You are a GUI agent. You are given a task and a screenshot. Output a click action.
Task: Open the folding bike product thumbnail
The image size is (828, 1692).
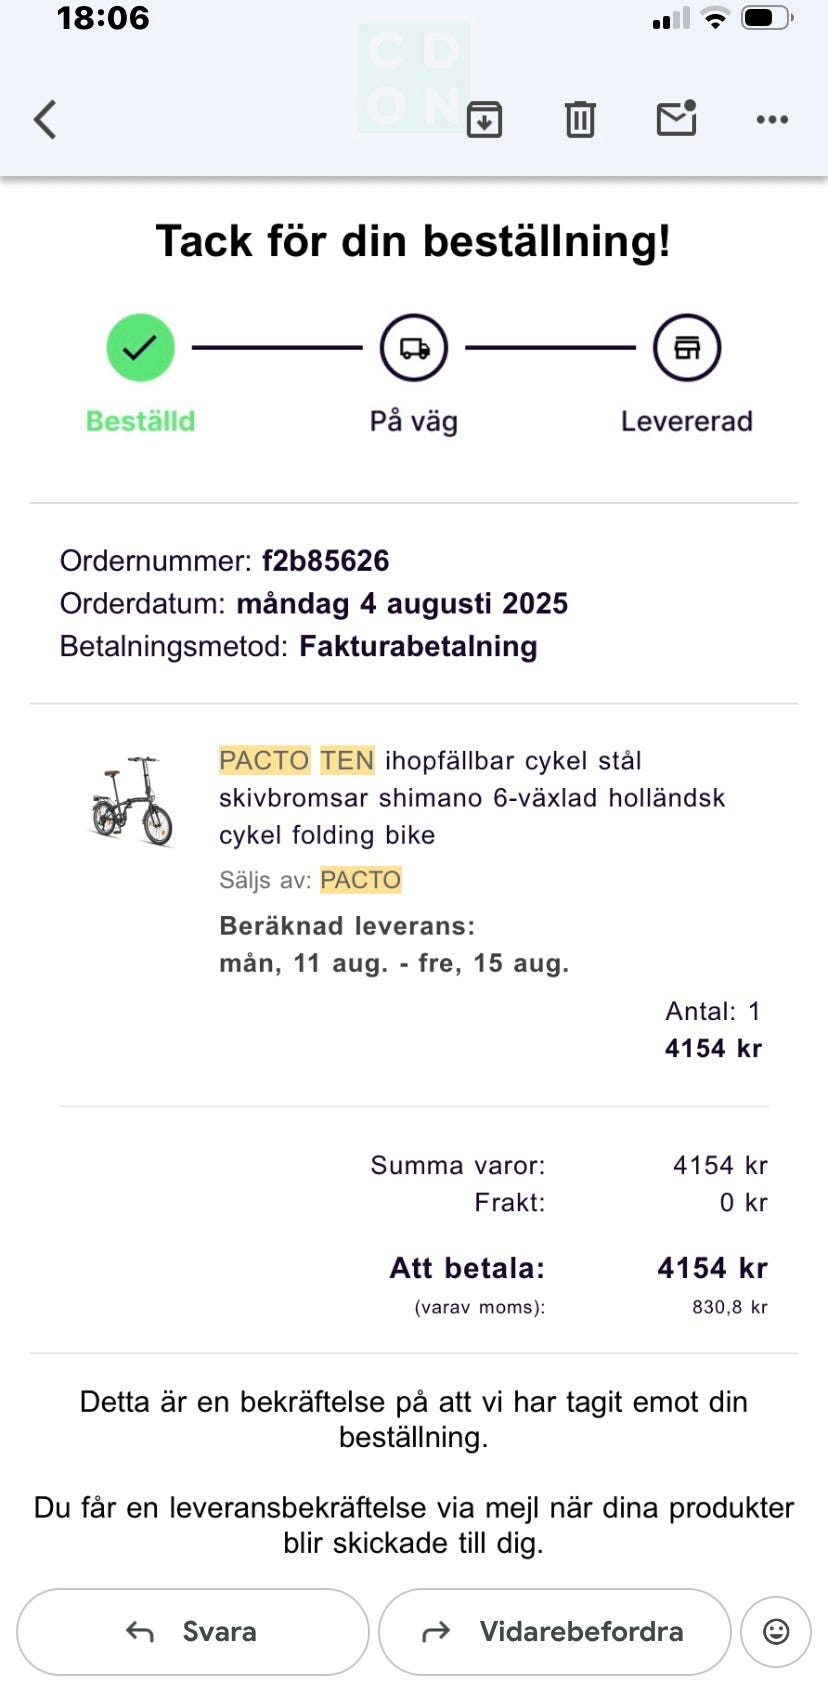132,800
